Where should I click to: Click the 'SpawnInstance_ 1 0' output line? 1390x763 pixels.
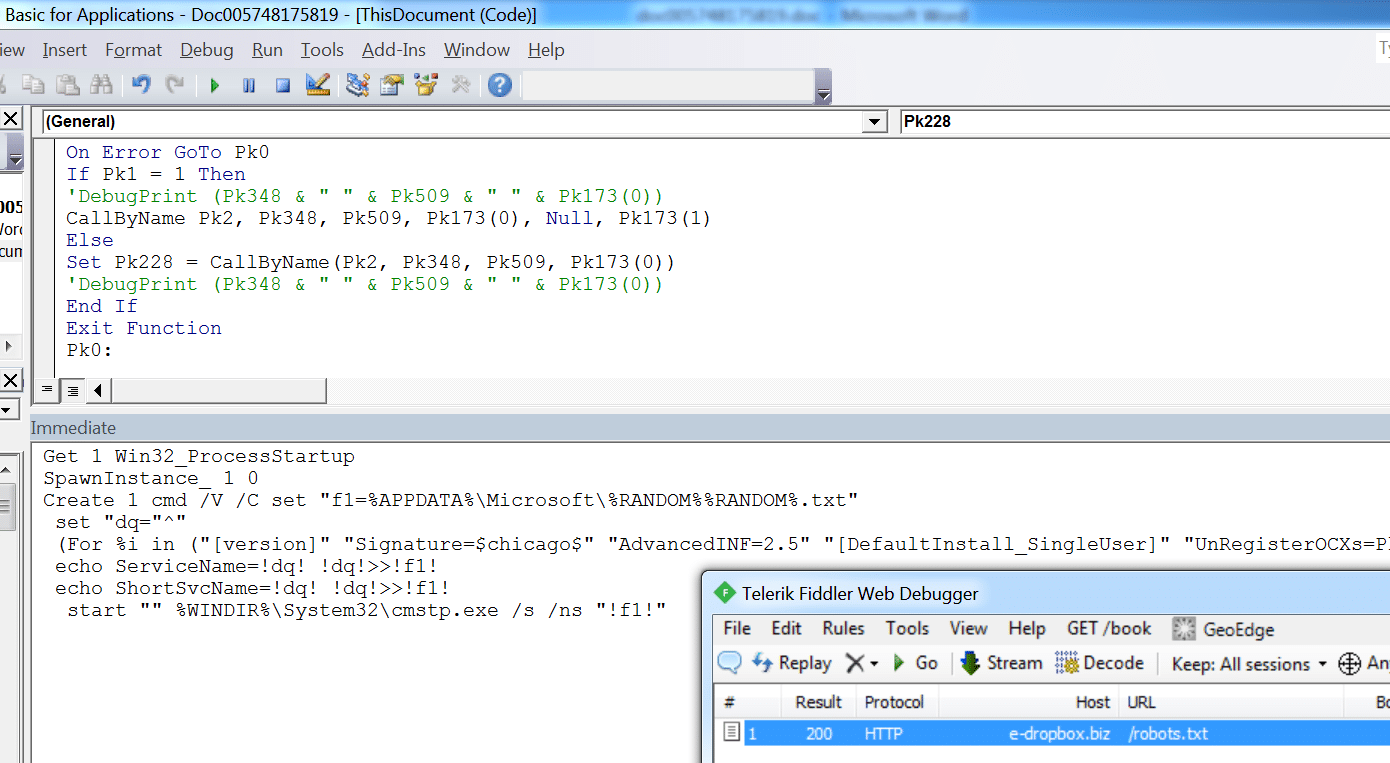click(x=150, y=478)
